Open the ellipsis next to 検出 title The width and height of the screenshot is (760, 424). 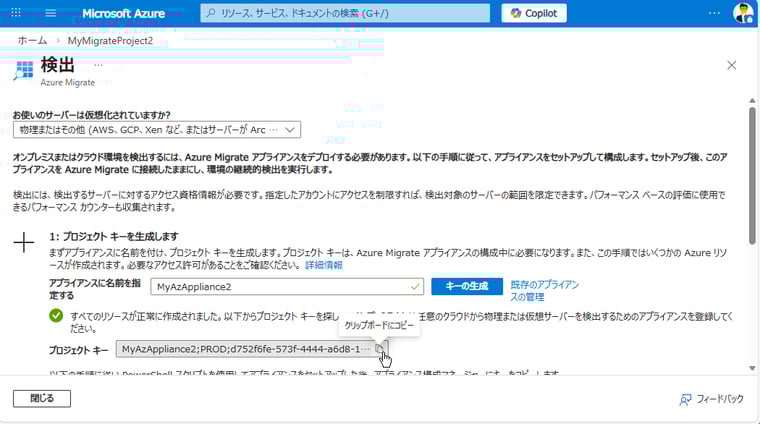point(98,64)
